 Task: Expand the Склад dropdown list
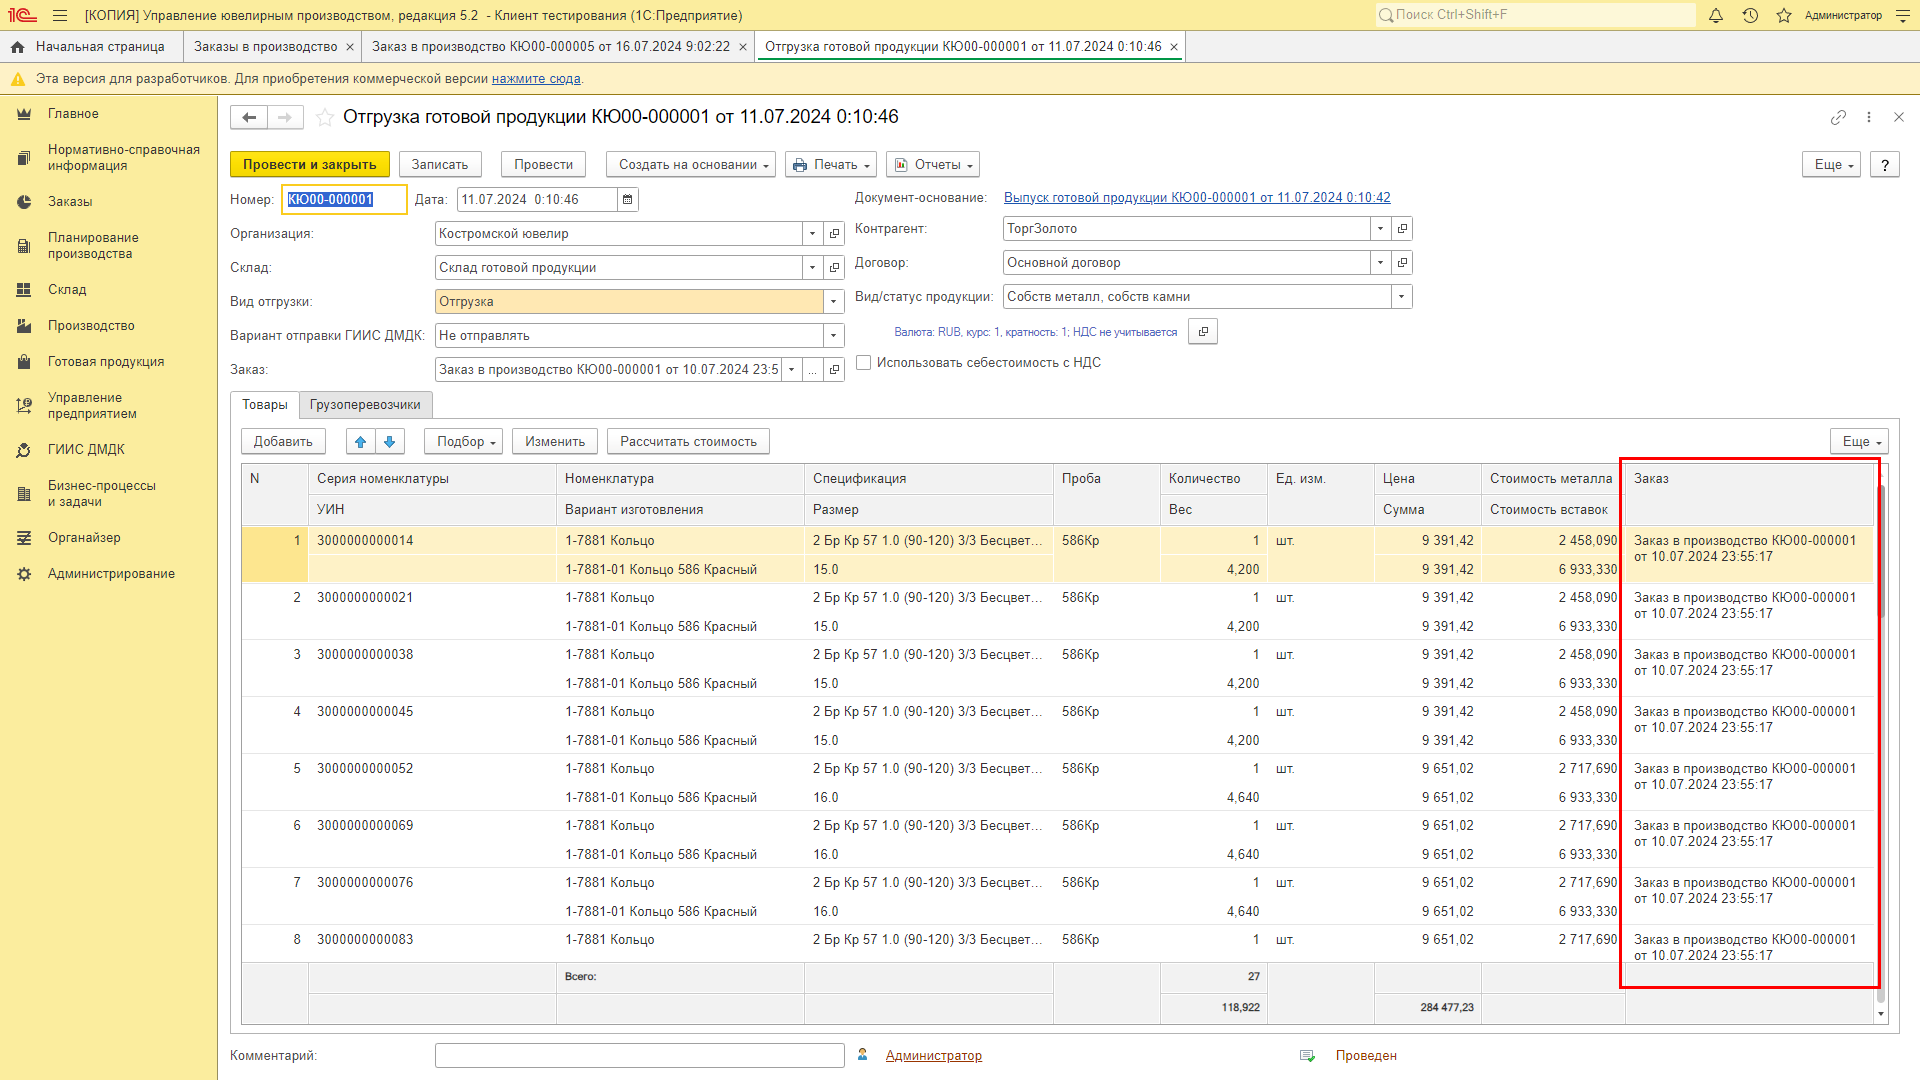tap(812, 268)
